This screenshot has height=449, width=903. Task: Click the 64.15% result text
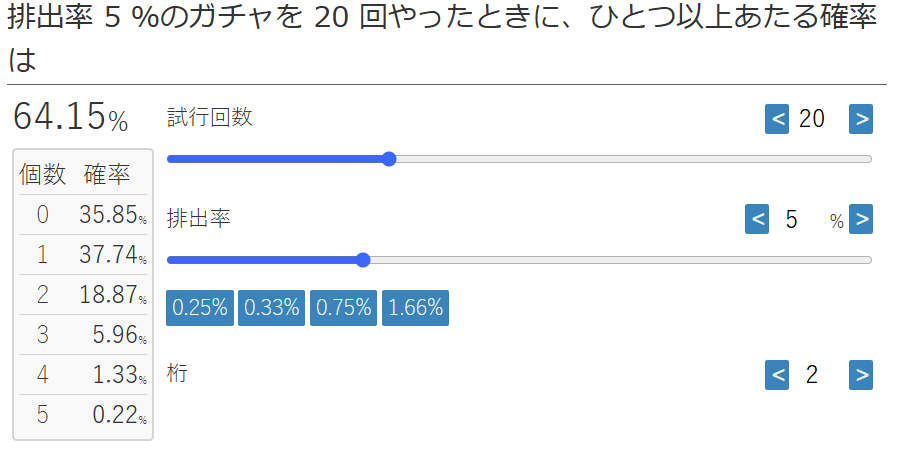(70, 117)
